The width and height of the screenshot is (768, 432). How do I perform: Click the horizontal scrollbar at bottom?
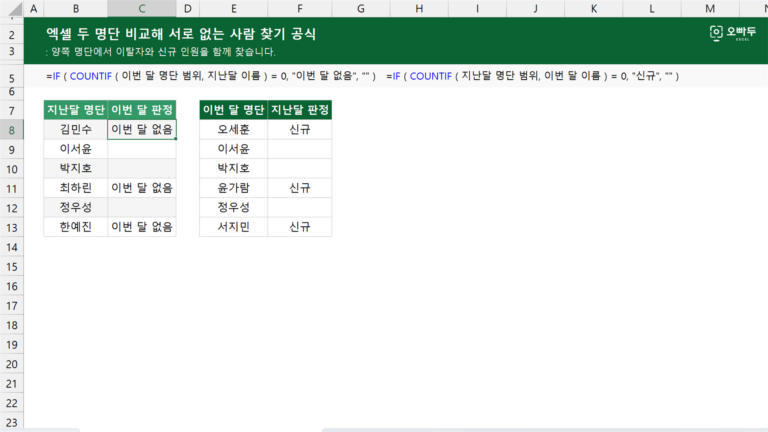pos(545,430)
